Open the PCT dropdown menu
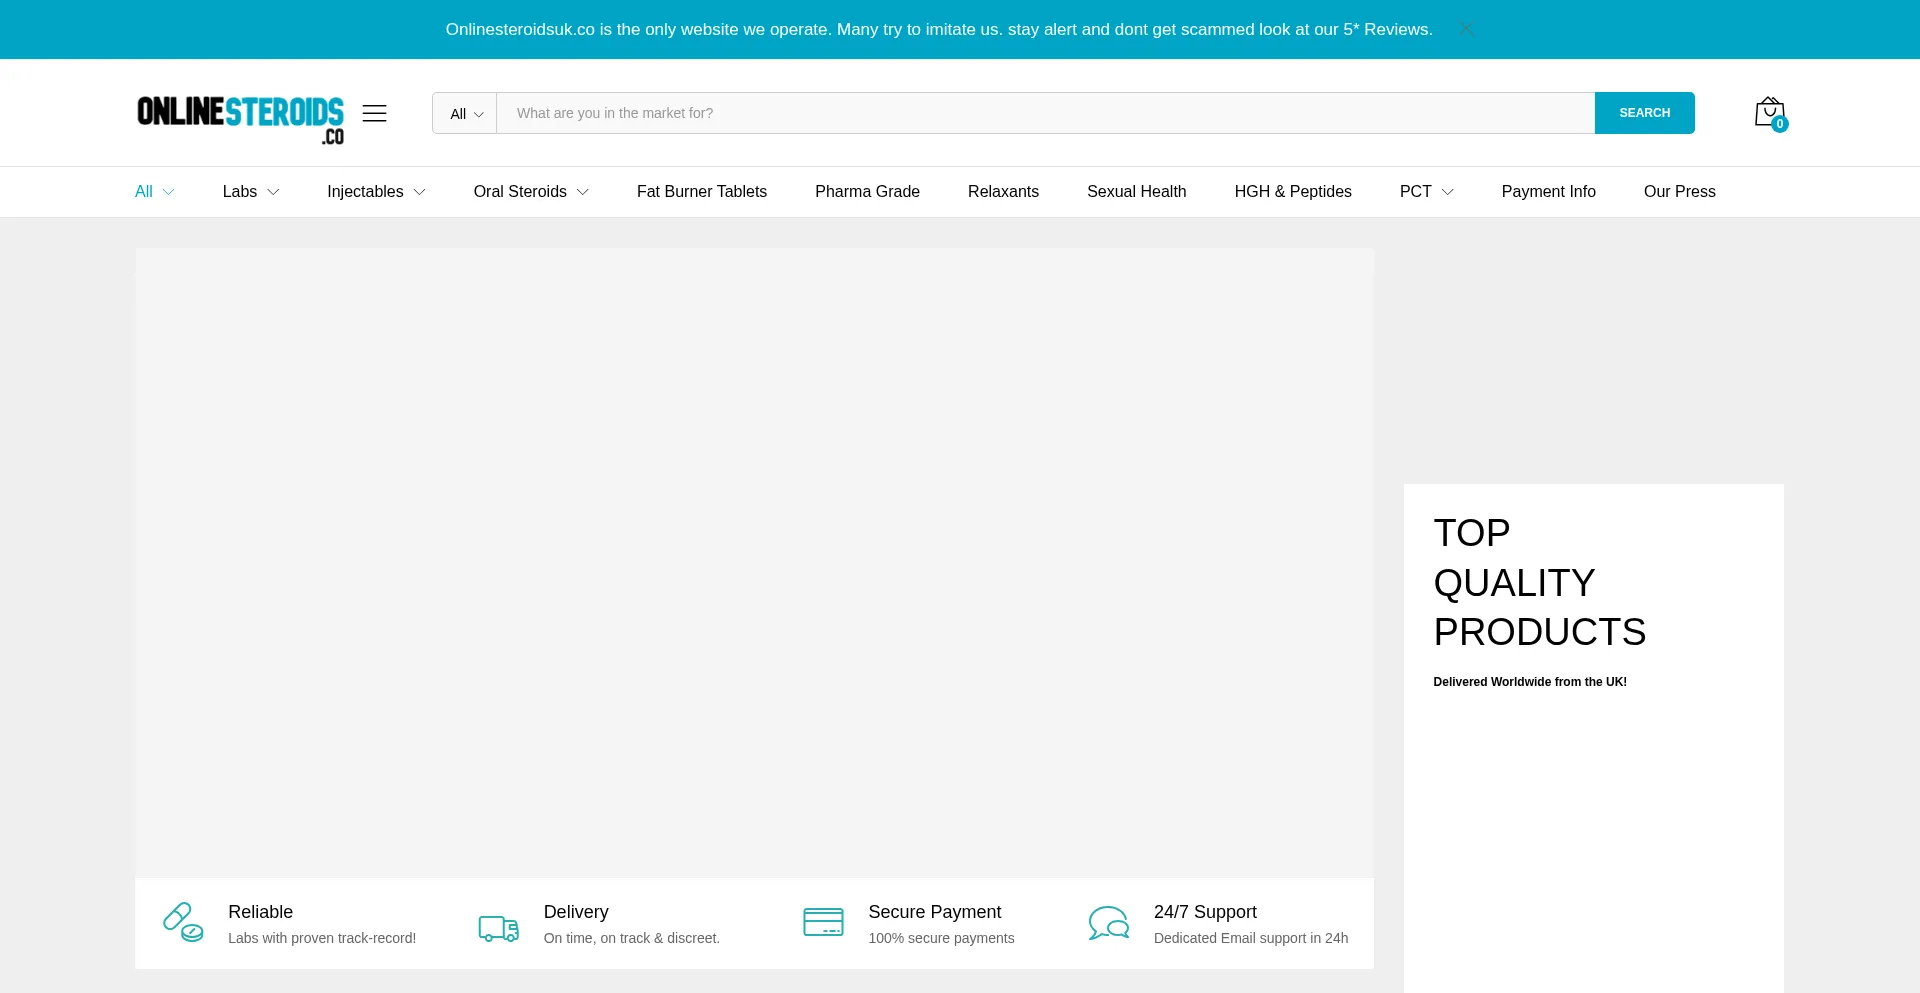1920x993 pixels. pyautogui.click(x=1425, y=192)
